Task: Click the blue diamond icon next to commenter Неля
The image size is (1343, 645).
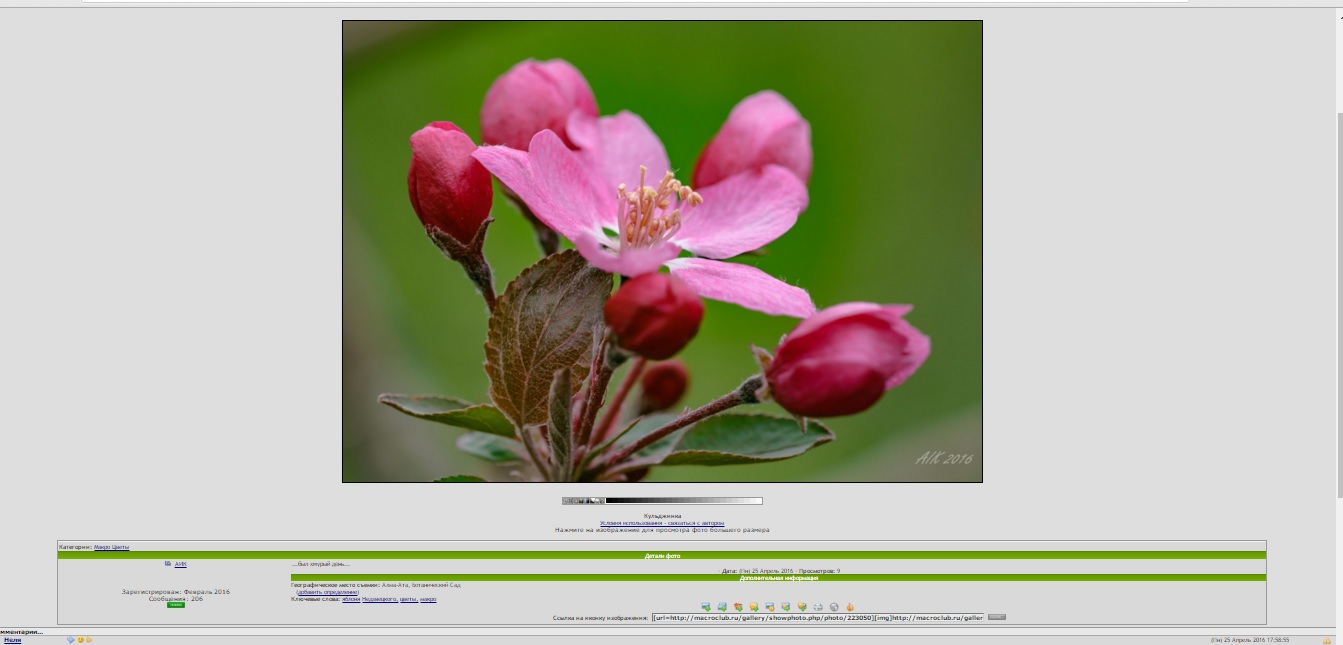Action: (70, 640)
